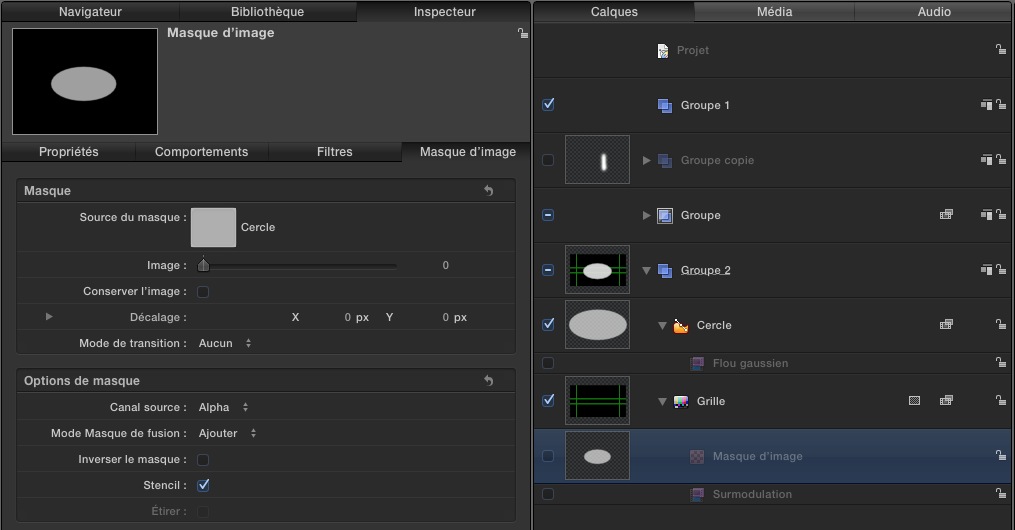
Task: Open the Mode de transition dropdown
Action: [225, 343]
